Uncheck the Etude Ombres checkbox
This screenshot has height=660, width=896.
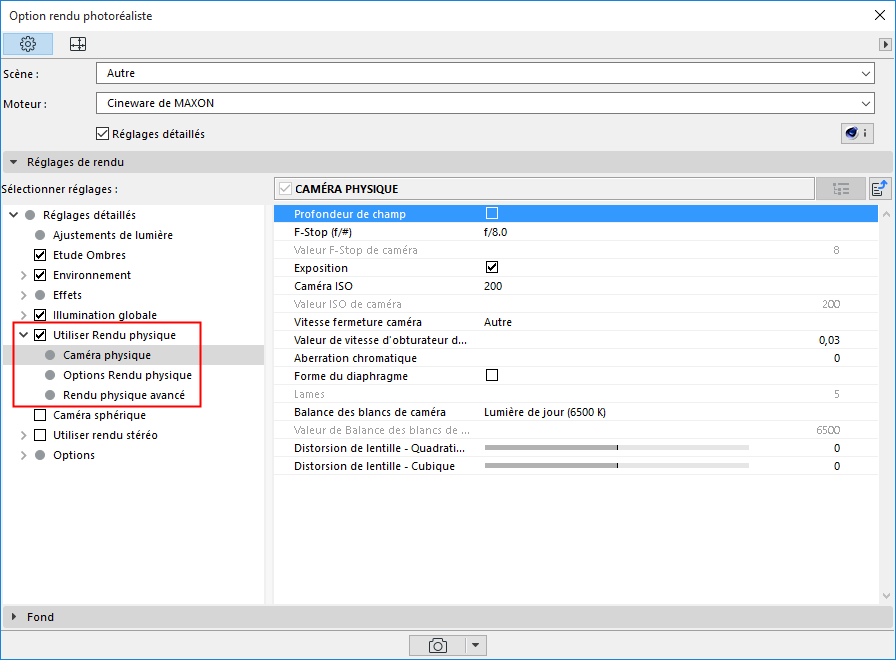(x=40, y=255)
